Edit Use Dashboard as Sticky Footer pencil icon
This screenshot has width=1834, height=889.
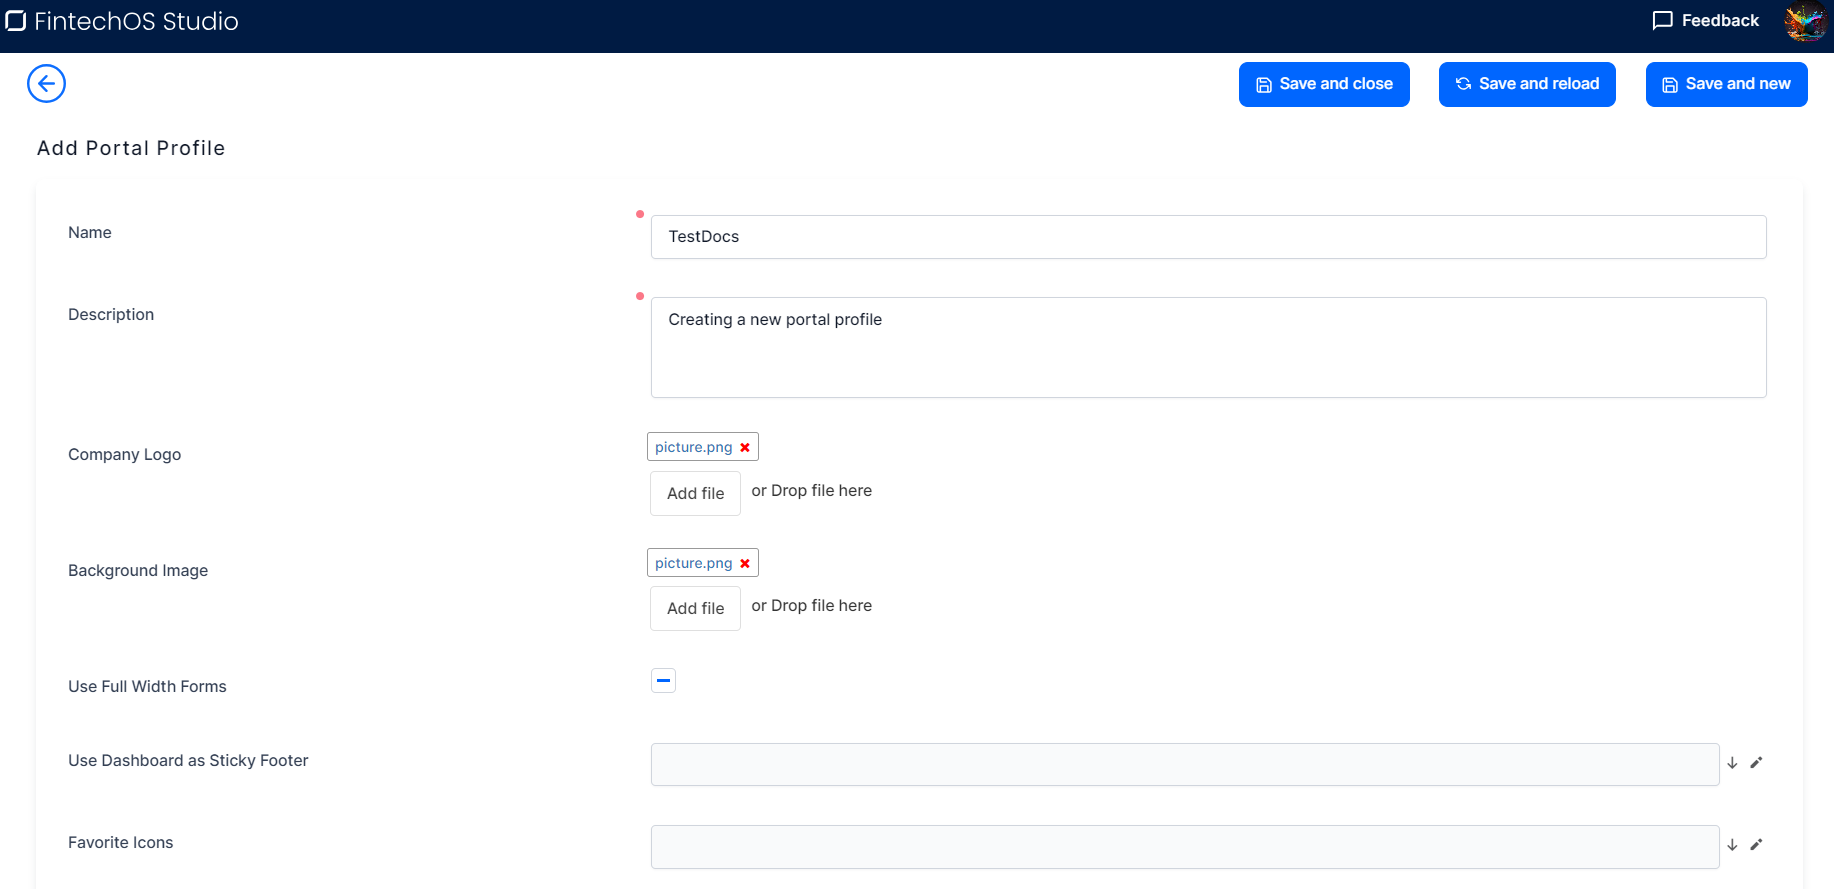(1756, 763)
